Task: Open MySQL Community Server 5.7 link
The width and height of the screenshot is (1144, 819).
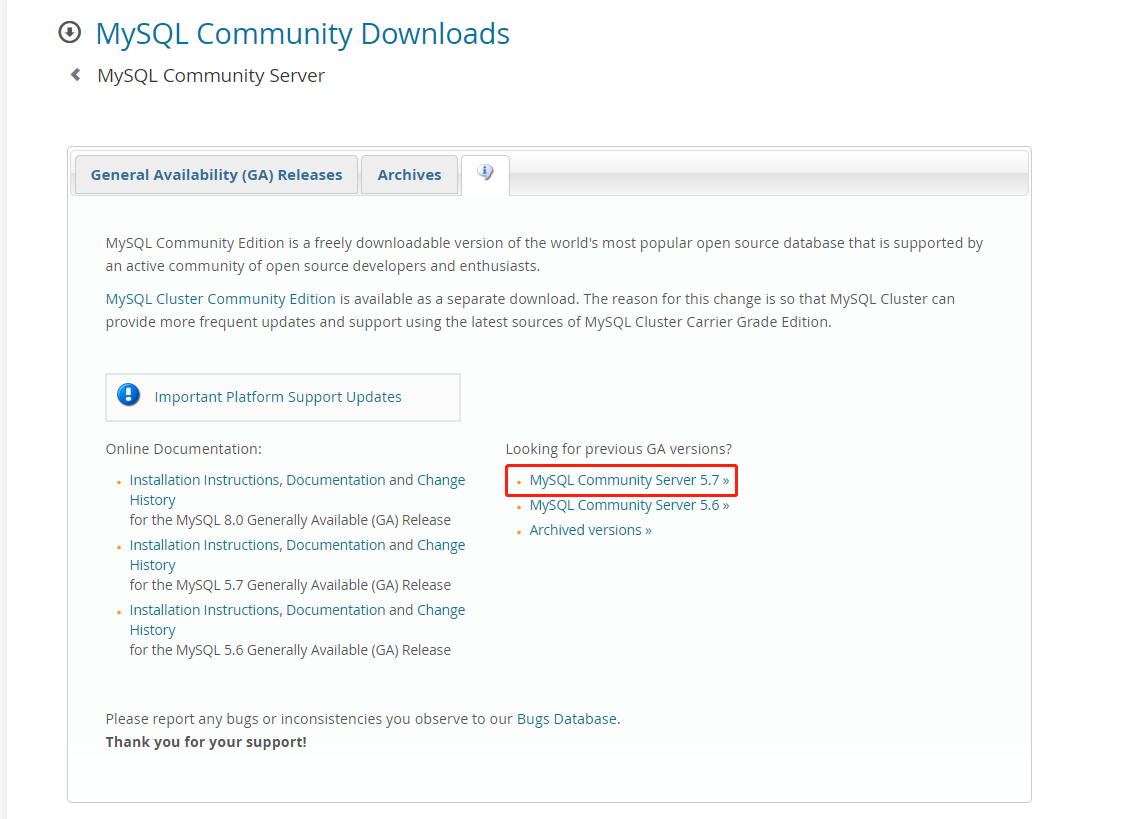Action: pyautogui.click(x=629, y=480)
